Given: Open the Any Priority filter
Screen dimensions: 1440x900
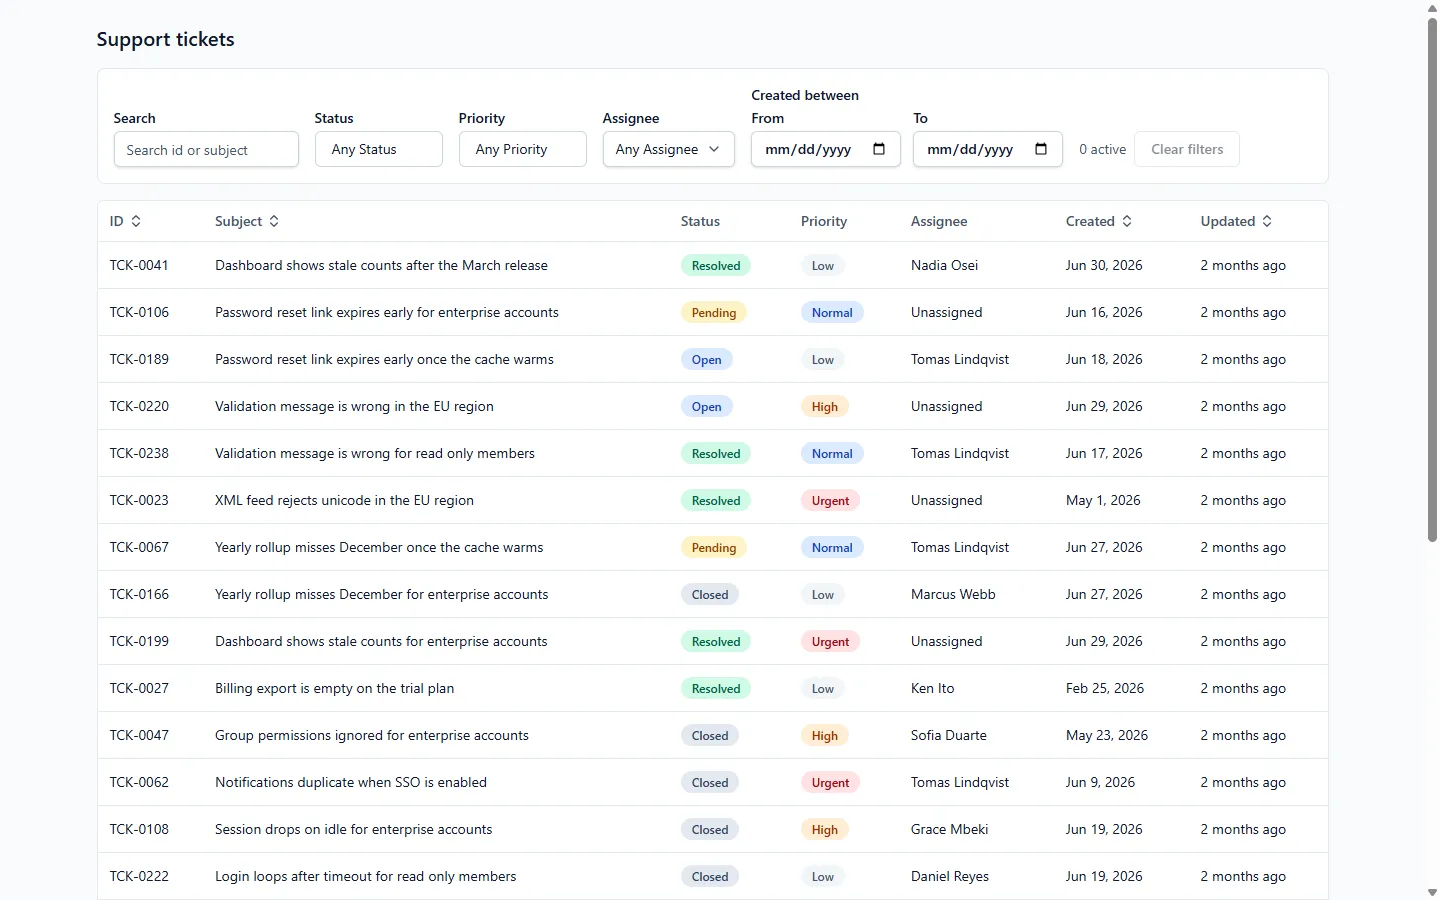Looking at the screenshot, I should [x=523, y=149].
